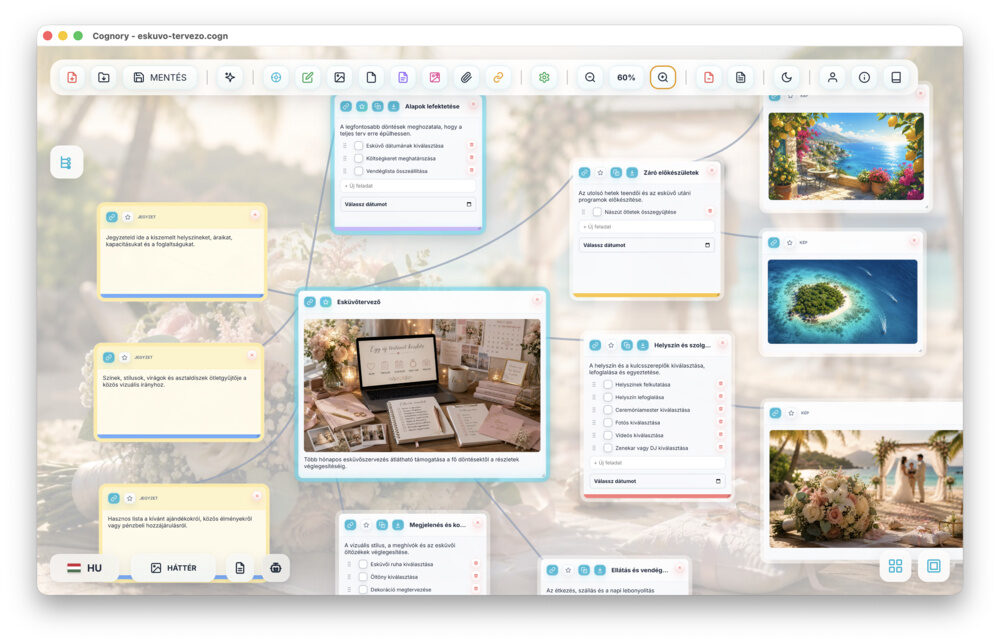Open the book manual icon
1000x644 pixels.
896,77
